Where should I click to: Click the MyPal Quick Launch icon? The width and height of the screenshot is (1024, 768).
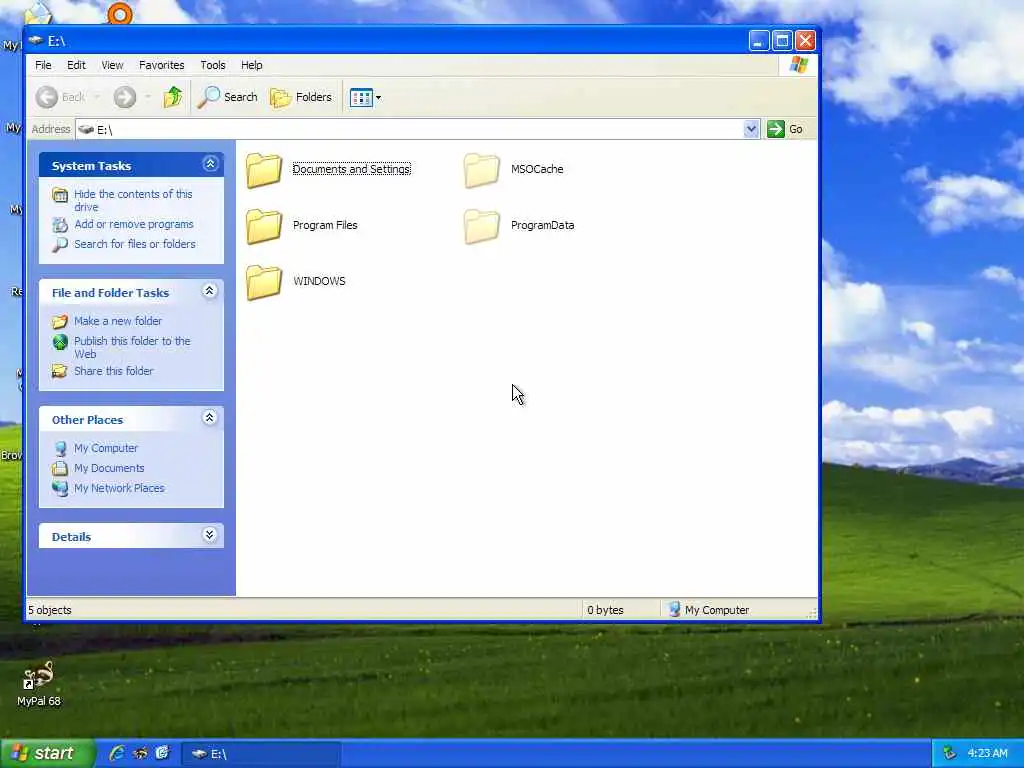point(140,754)
